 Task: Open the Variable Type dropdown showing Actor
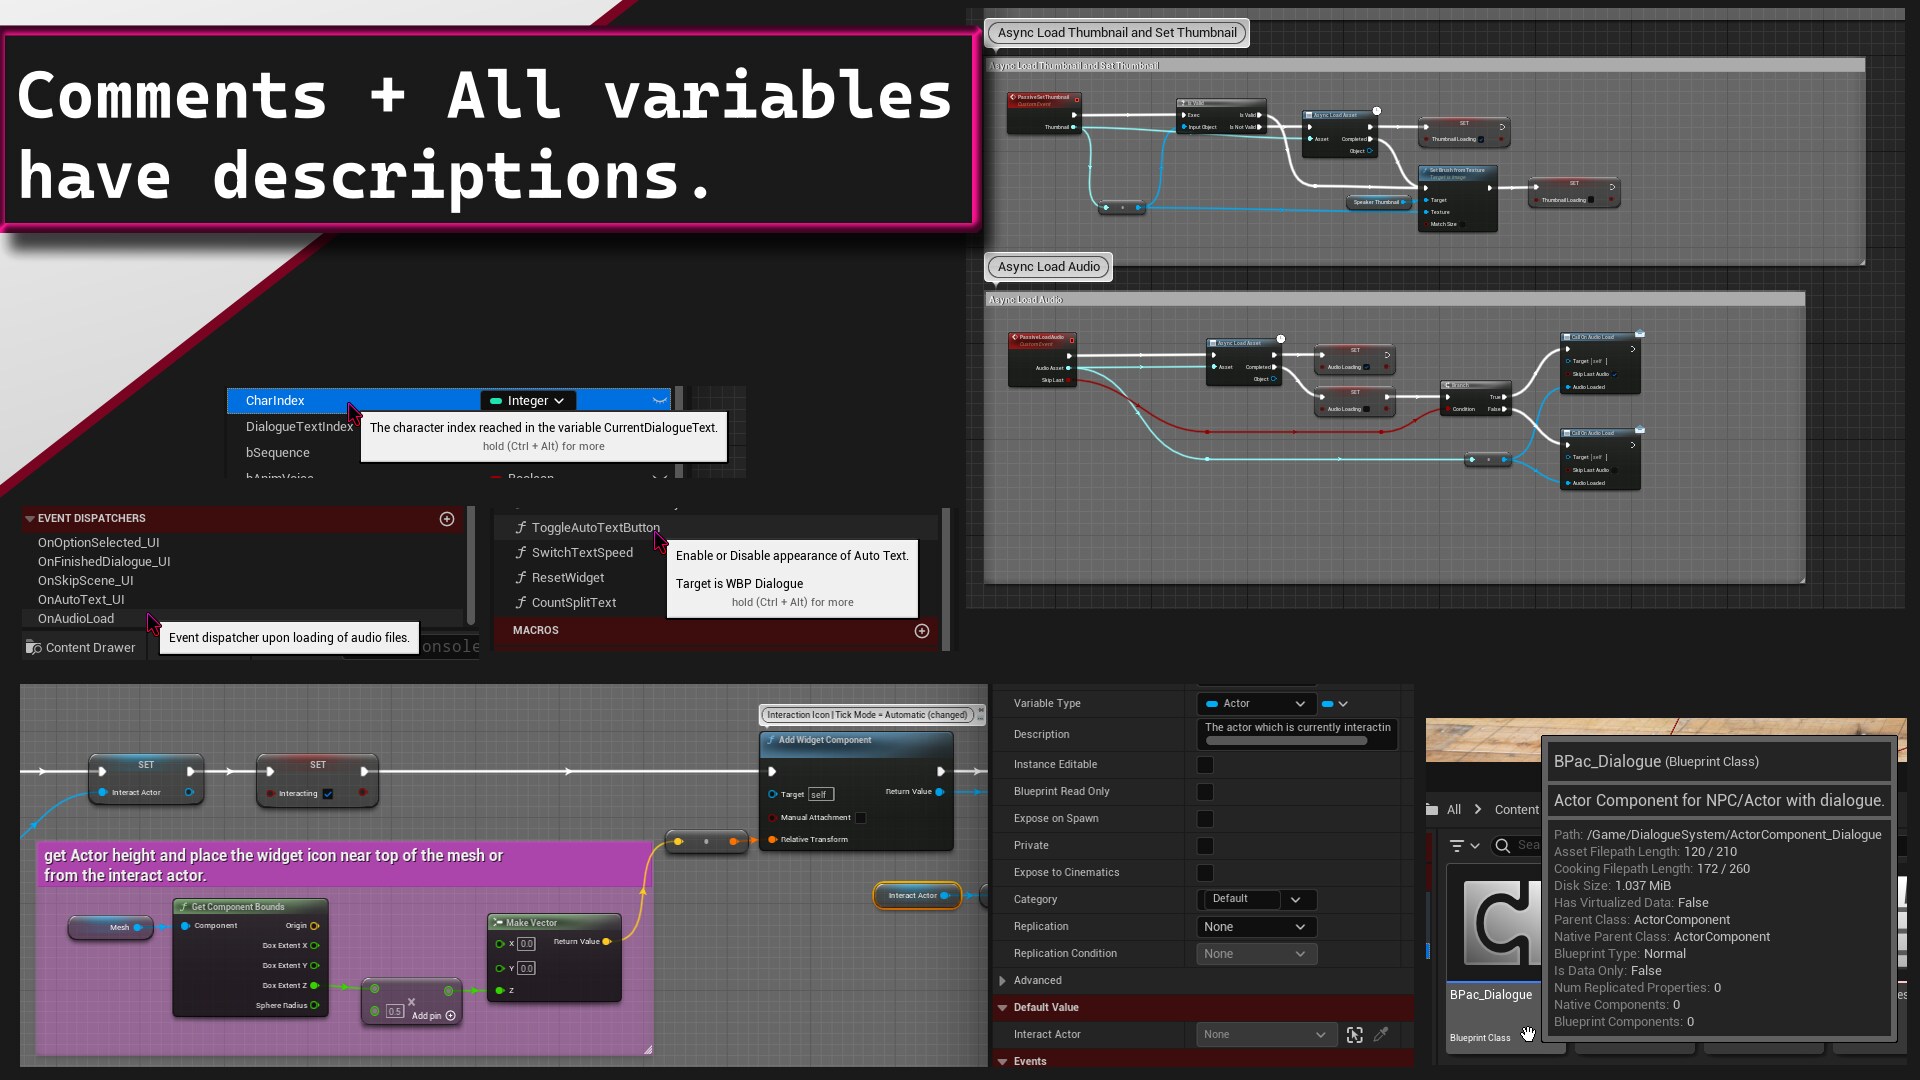click(x=1256, y=703)
